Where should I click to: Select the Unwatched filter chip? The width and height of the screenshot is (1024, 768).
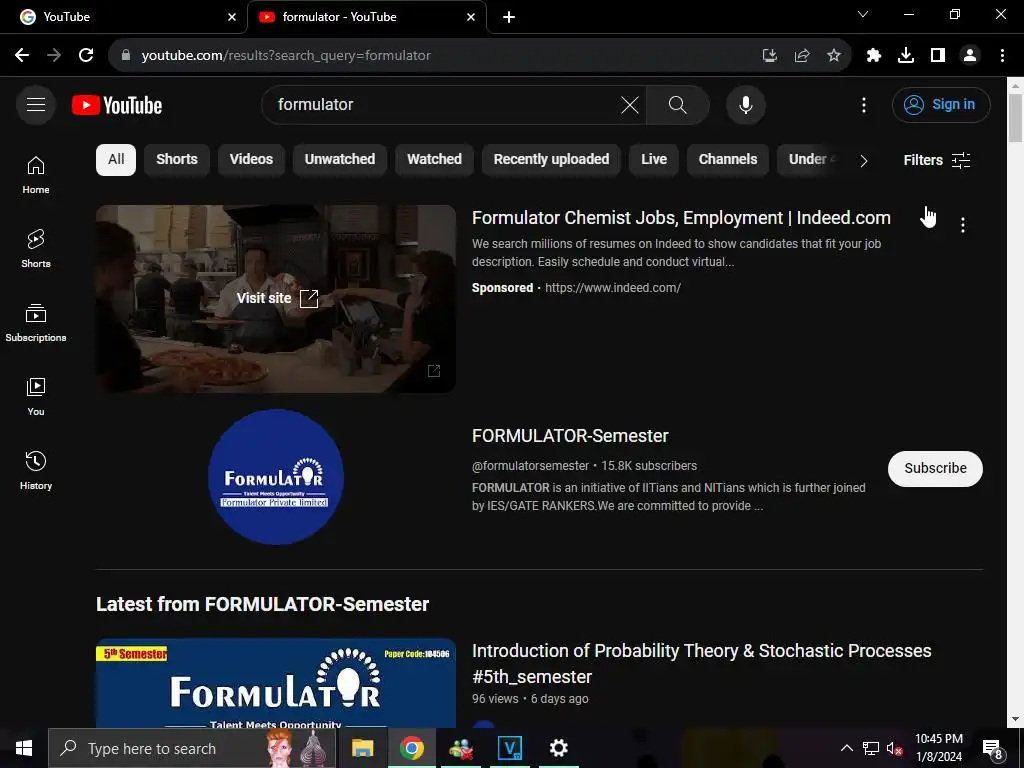point(340,159)
